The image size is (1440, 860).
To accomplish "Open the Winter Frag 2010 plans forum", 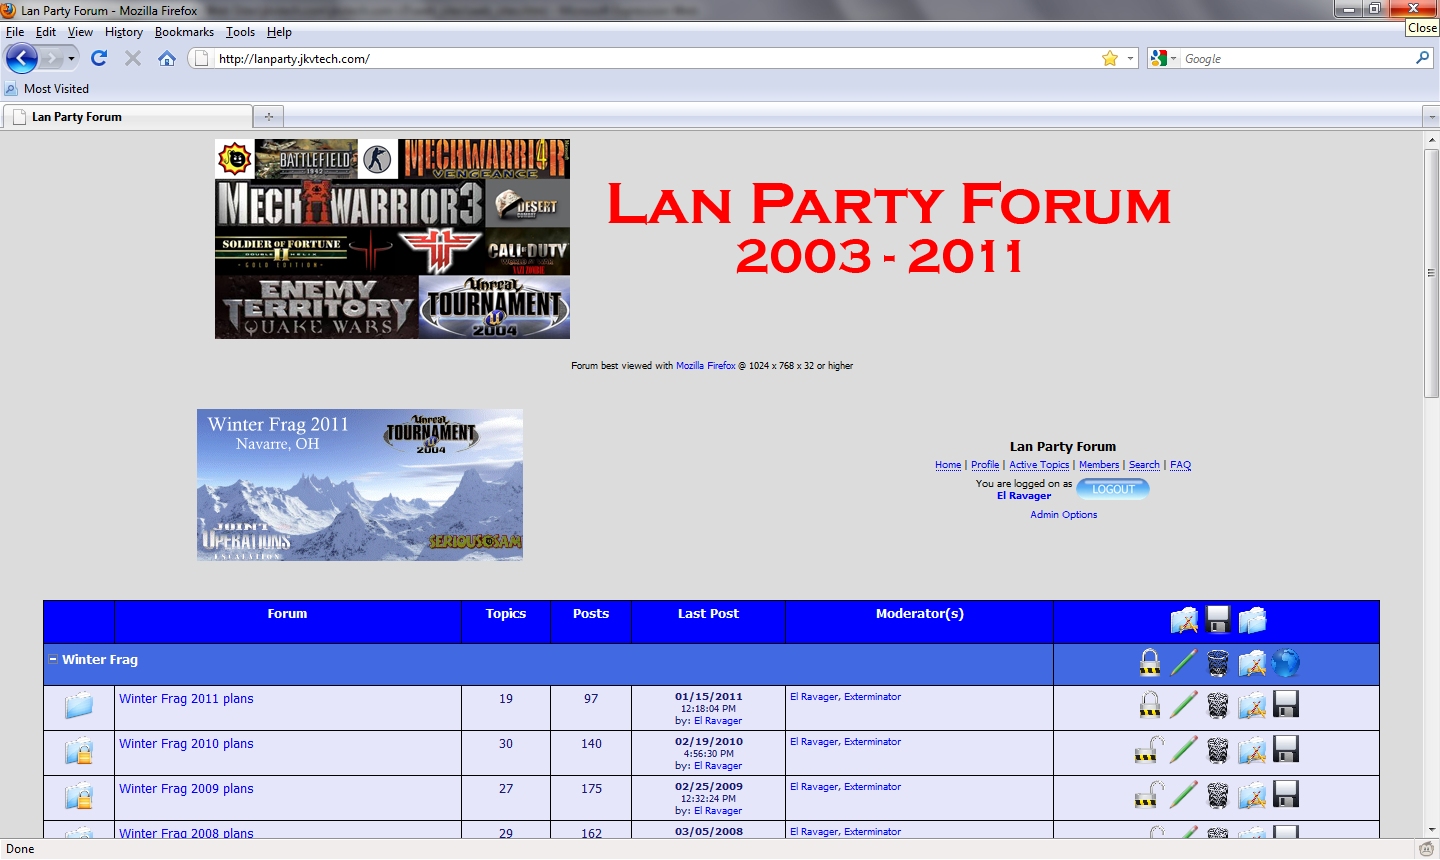I will [x=186, y=744].
